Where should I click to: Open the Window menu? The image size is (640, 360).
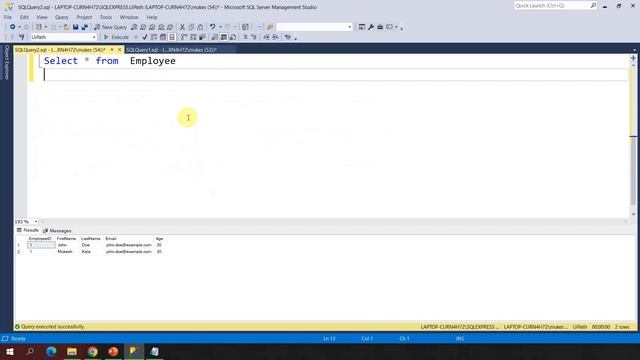[129, 17]
